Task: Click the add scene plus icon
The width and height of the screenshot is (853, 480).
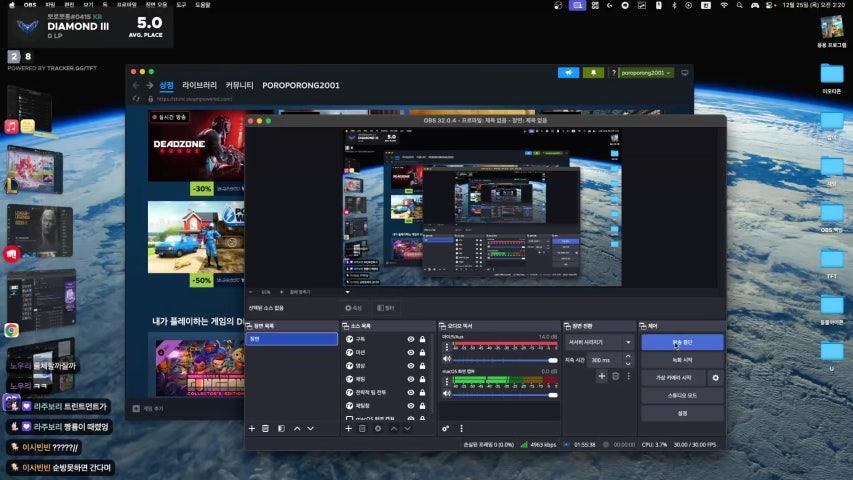Action: [252, 428]
